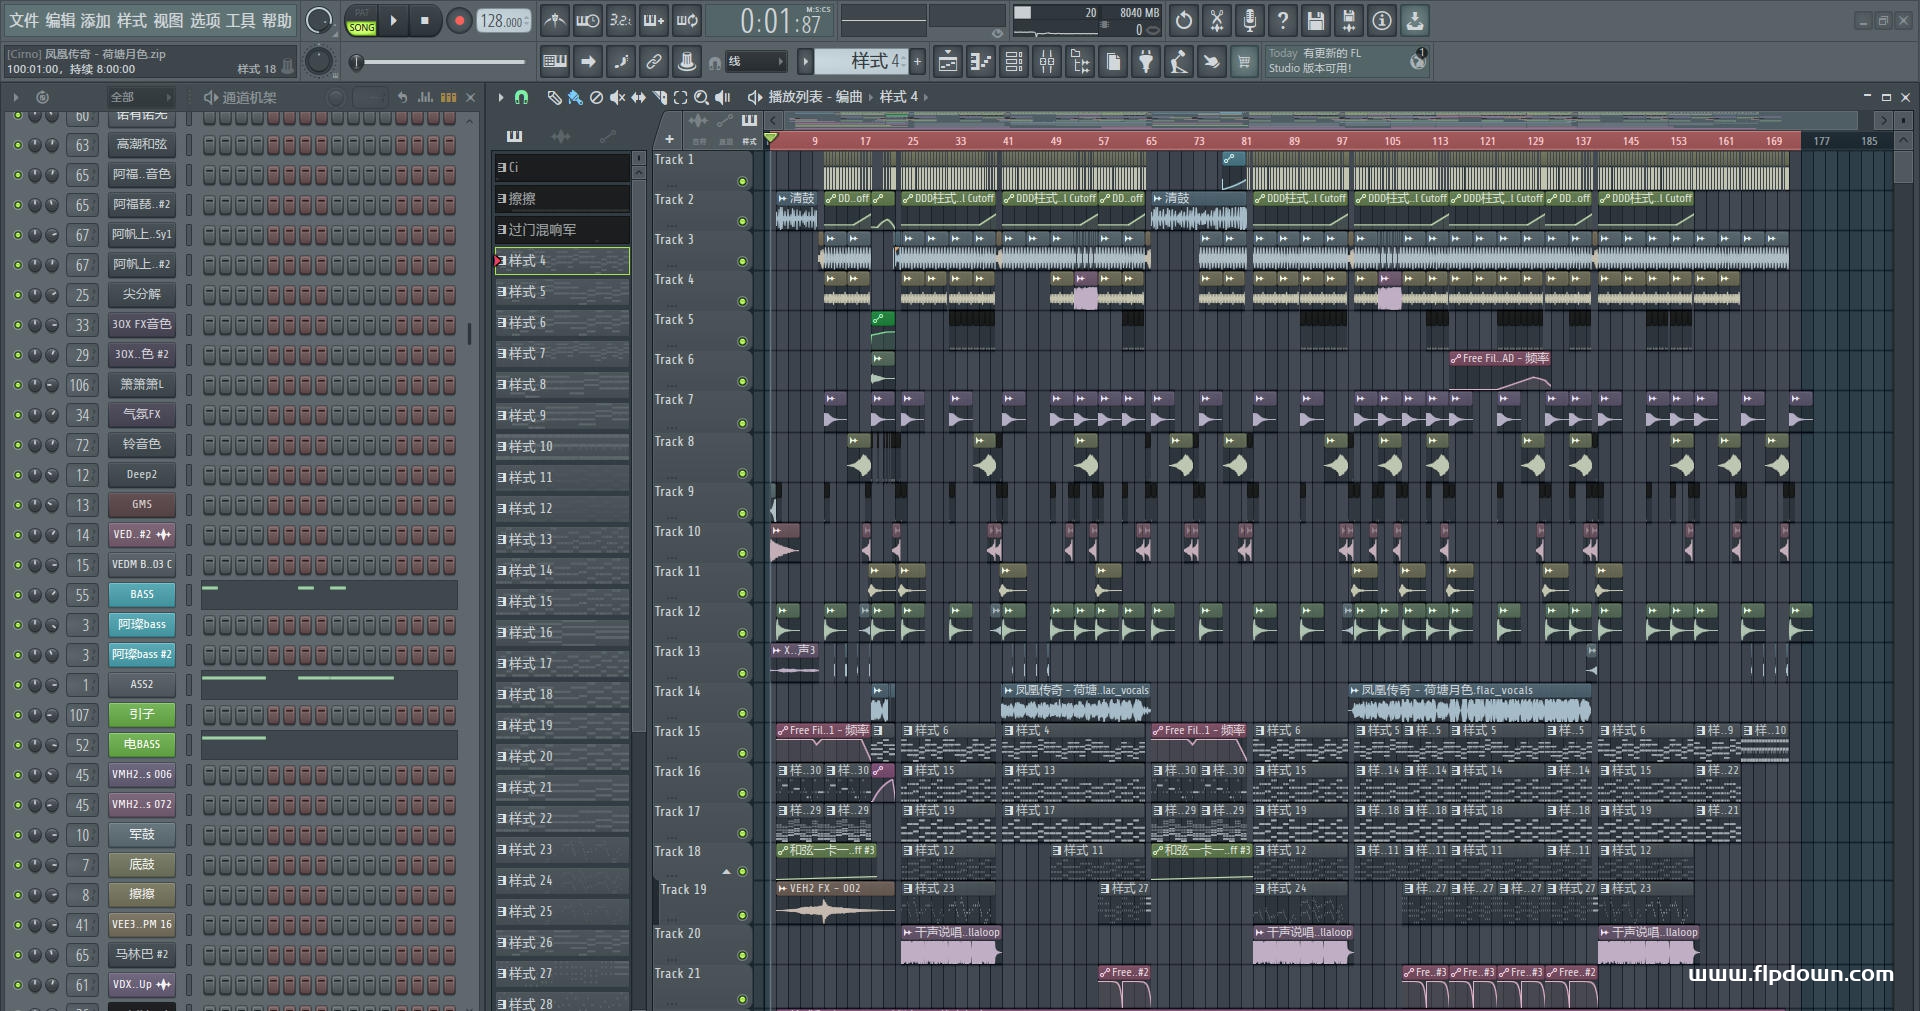Mute Track 3 via green light
The height and width of the screenshot is (1011, 1920).
[x=742, y=261]
